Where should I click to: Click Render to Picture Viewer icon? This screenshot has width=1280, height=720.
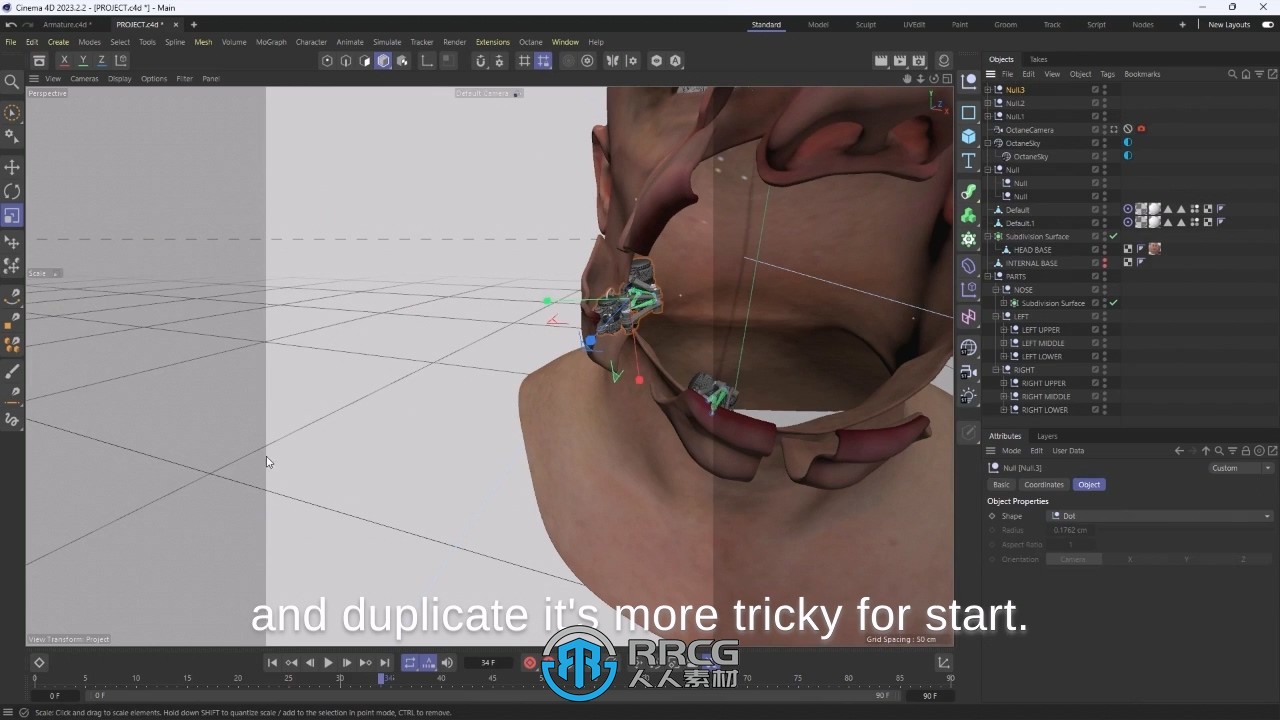(x=900, y=61)
